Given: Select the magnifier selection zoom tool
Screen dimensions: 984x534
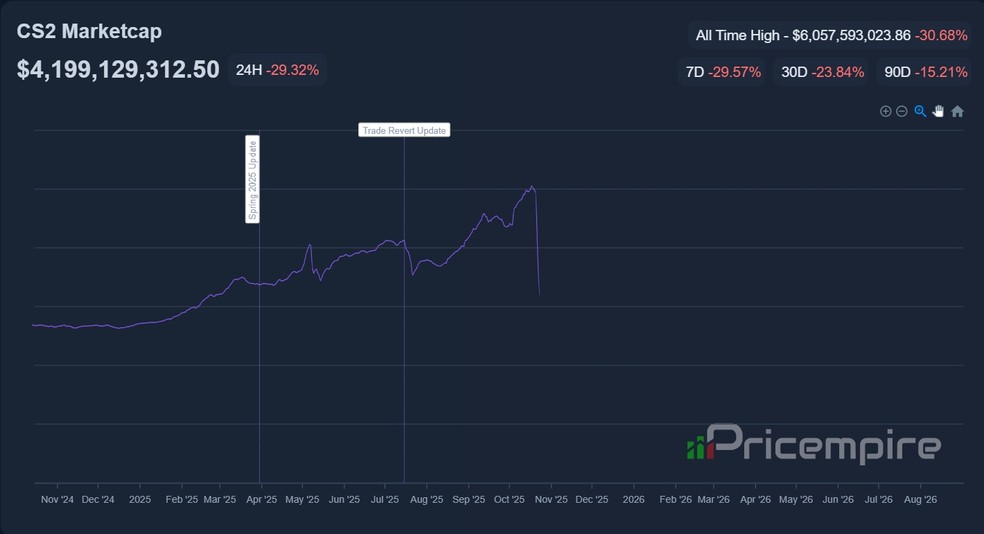Looking at the screenshot, I should 920,111.
